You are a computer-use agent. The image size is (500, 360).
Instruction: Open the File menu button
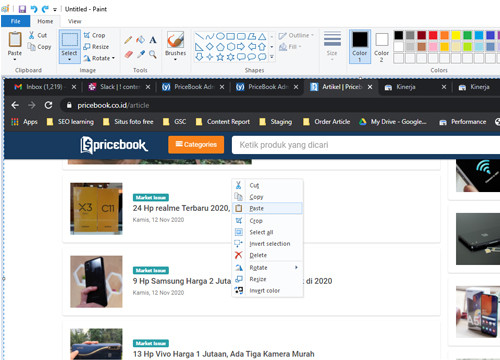coord(16,21)
